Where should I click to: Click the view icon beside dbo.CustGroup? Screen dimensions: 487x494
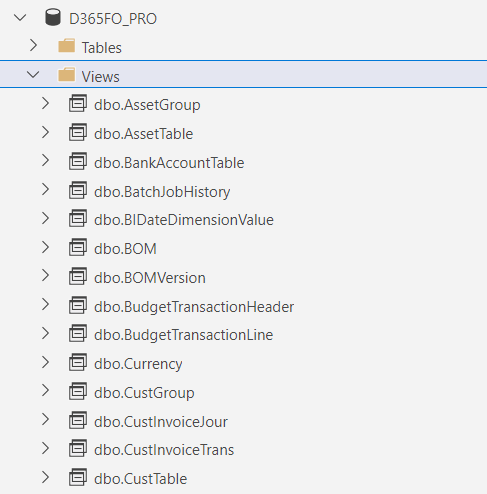point(78,391)
